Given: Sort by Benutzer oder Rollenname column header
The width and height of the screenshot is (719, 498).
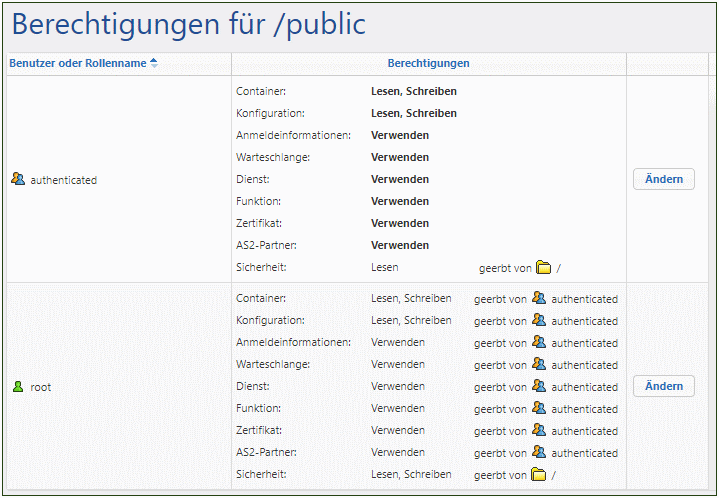Looking at the screenshot, I should 77,63.
